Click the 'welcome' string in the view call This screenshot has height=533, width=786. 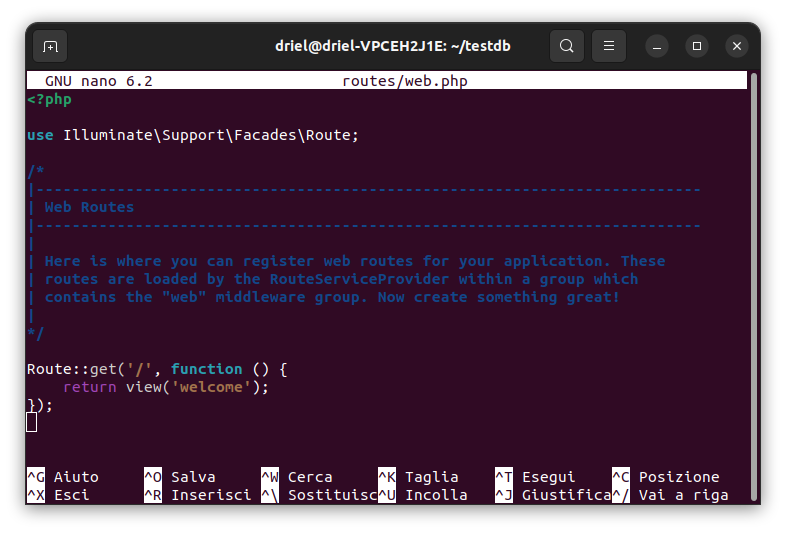211,387
